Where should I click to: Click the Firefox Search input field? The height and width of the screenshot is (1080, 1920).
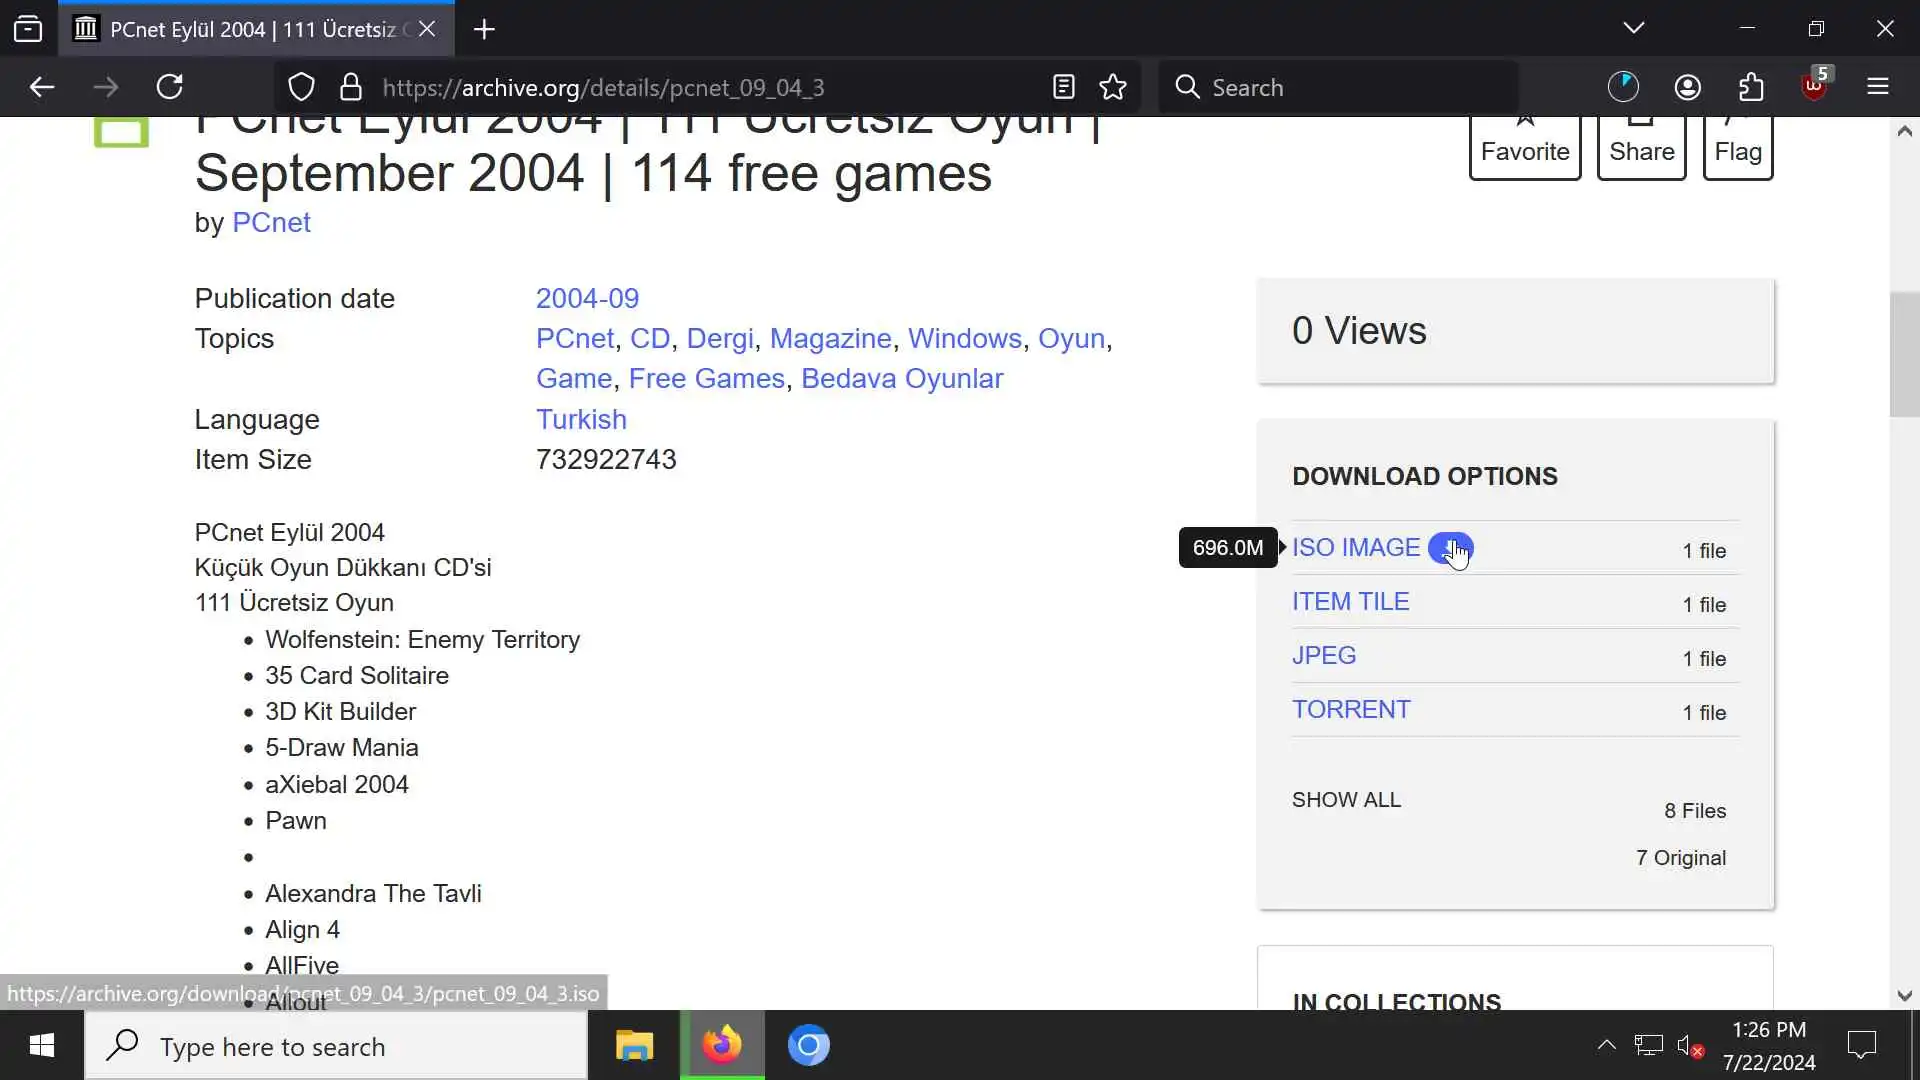click(x=1340, y=87)
